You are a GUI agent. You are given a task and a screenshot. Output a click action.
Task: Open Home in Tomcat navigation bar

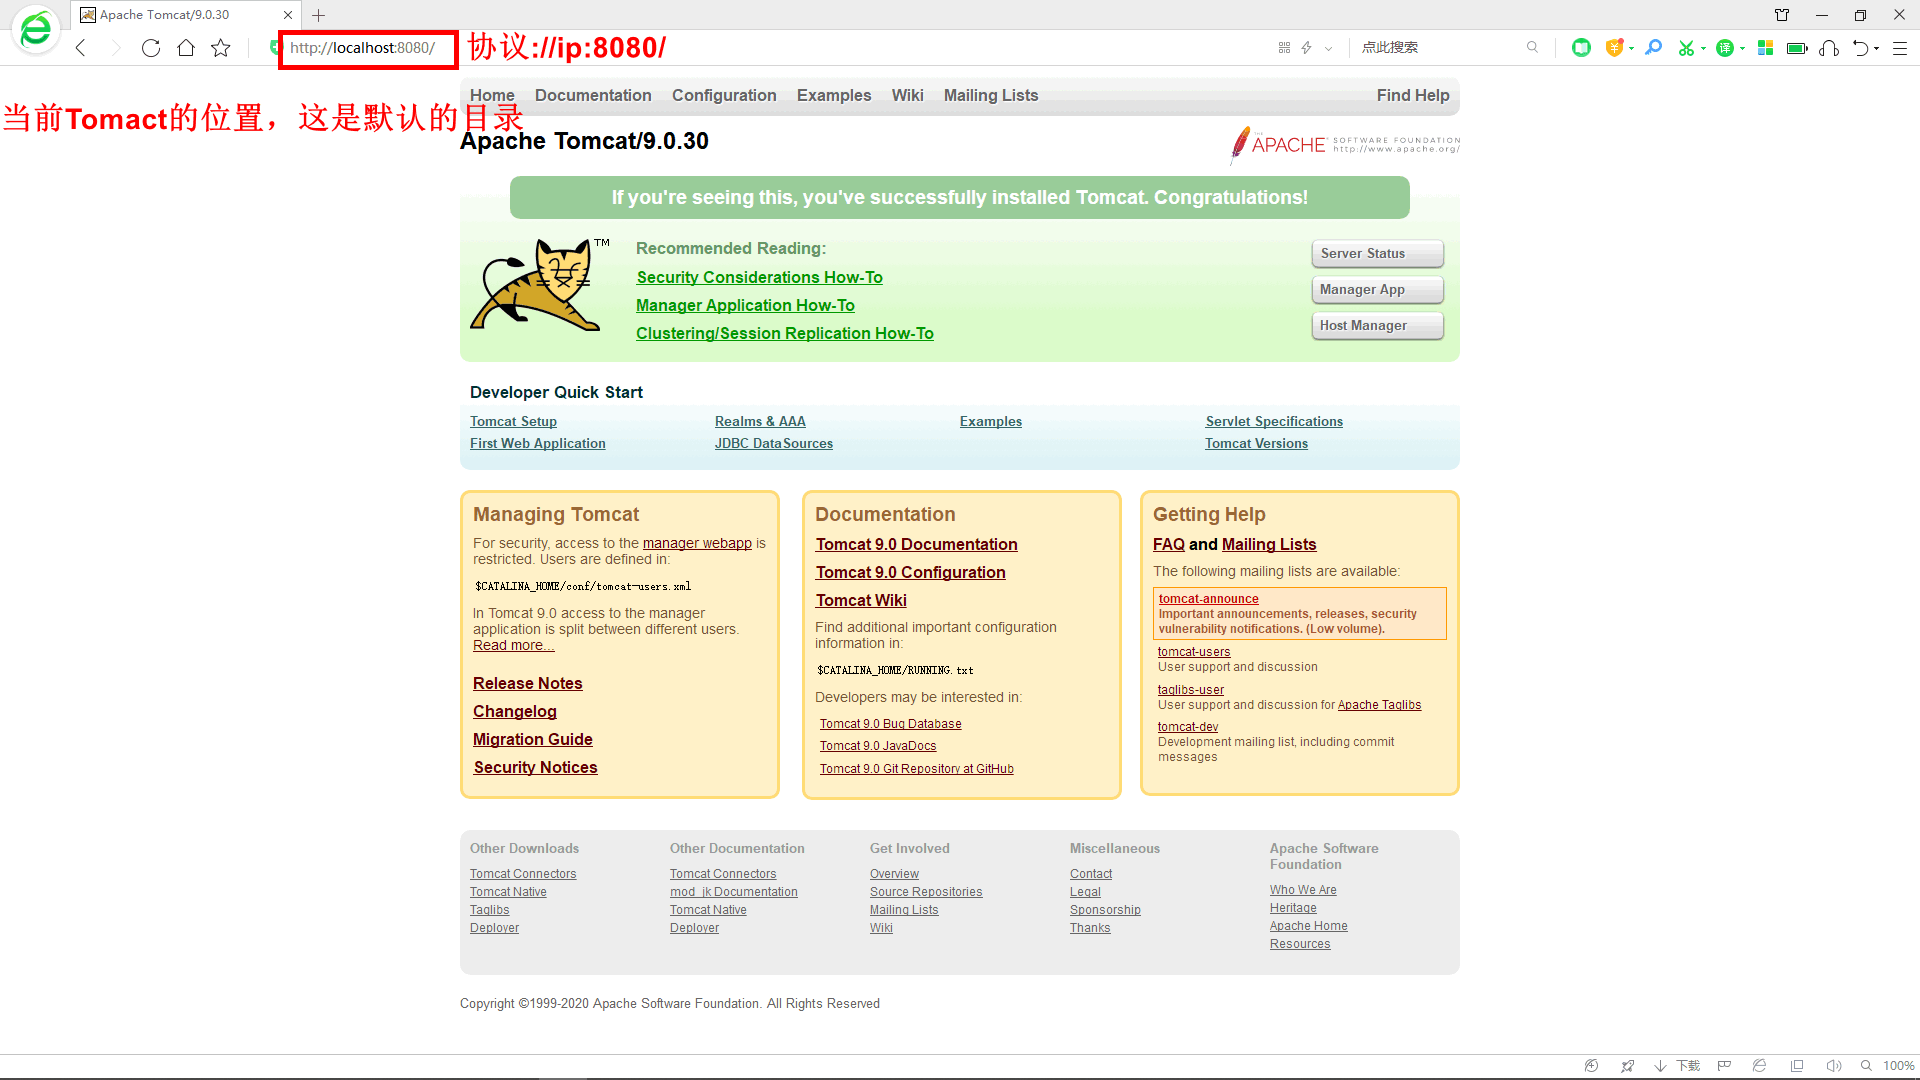492,95
